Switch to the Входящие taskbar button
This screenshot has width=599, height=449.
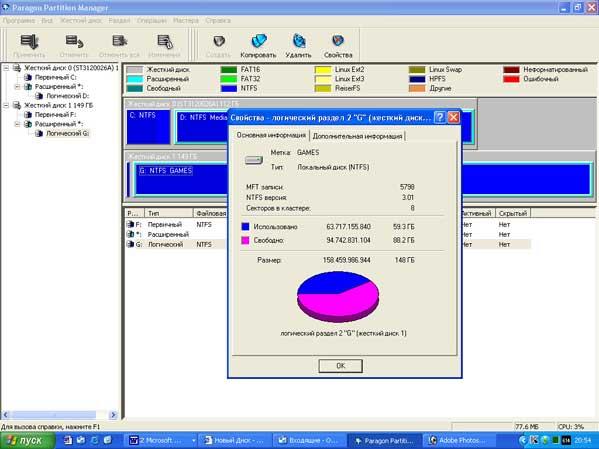click(x=311, y=441)
